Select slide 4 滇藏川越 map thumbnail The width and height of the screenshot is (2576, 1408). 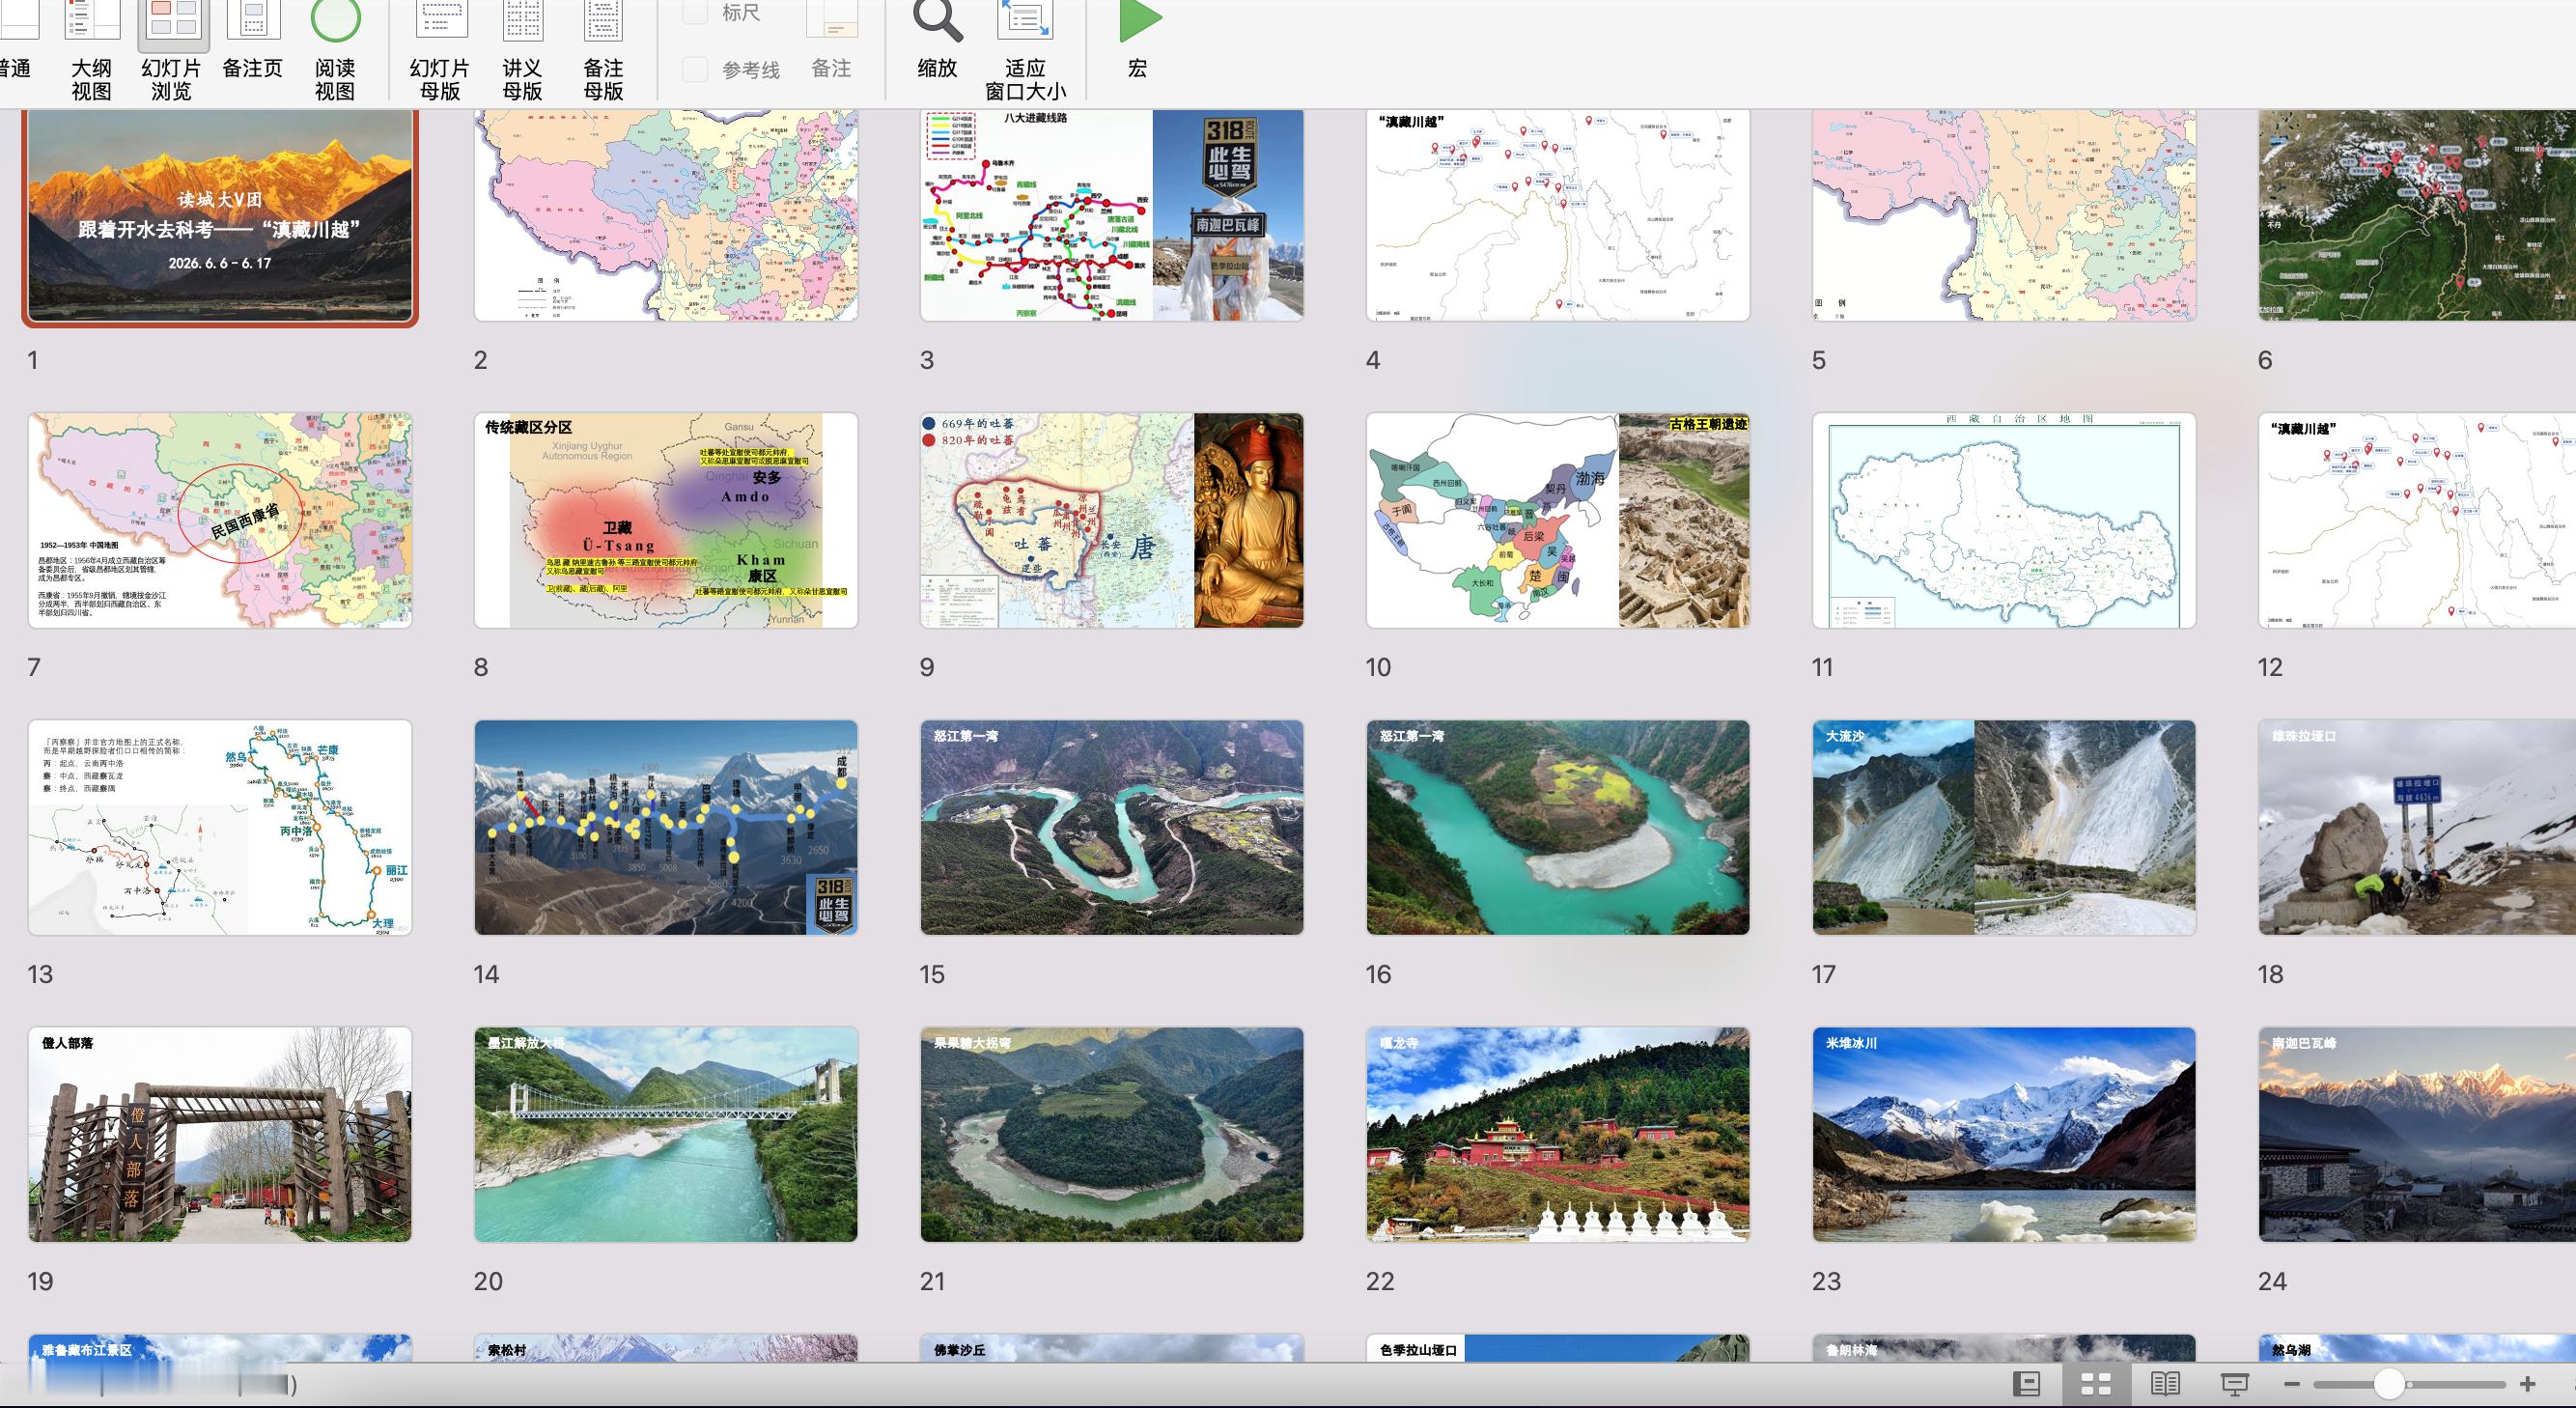pos(1558,215)
